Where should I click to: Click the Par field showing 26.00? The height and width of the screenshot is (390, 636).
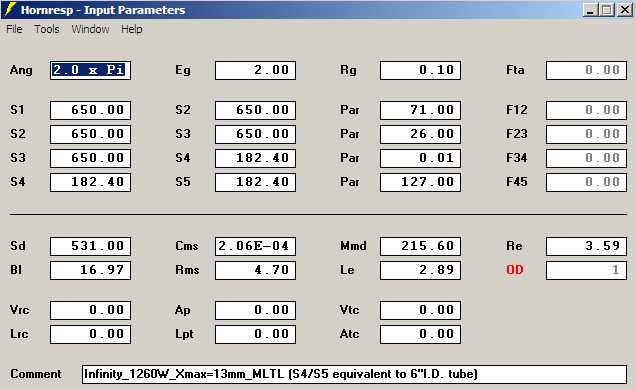421,134
